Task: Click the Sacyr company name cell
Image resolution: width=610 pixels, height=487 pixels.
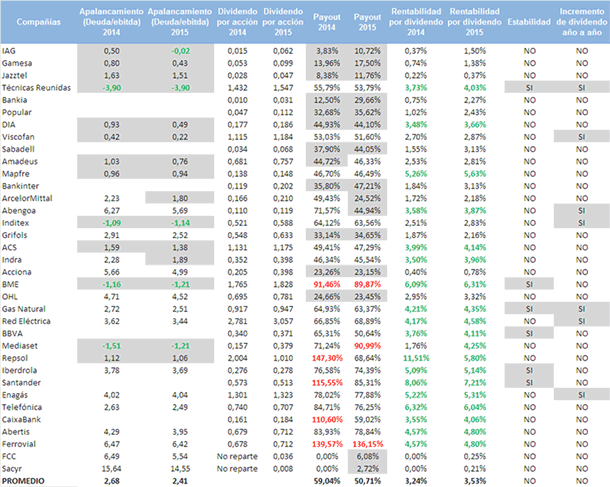Action: (12, 469)
